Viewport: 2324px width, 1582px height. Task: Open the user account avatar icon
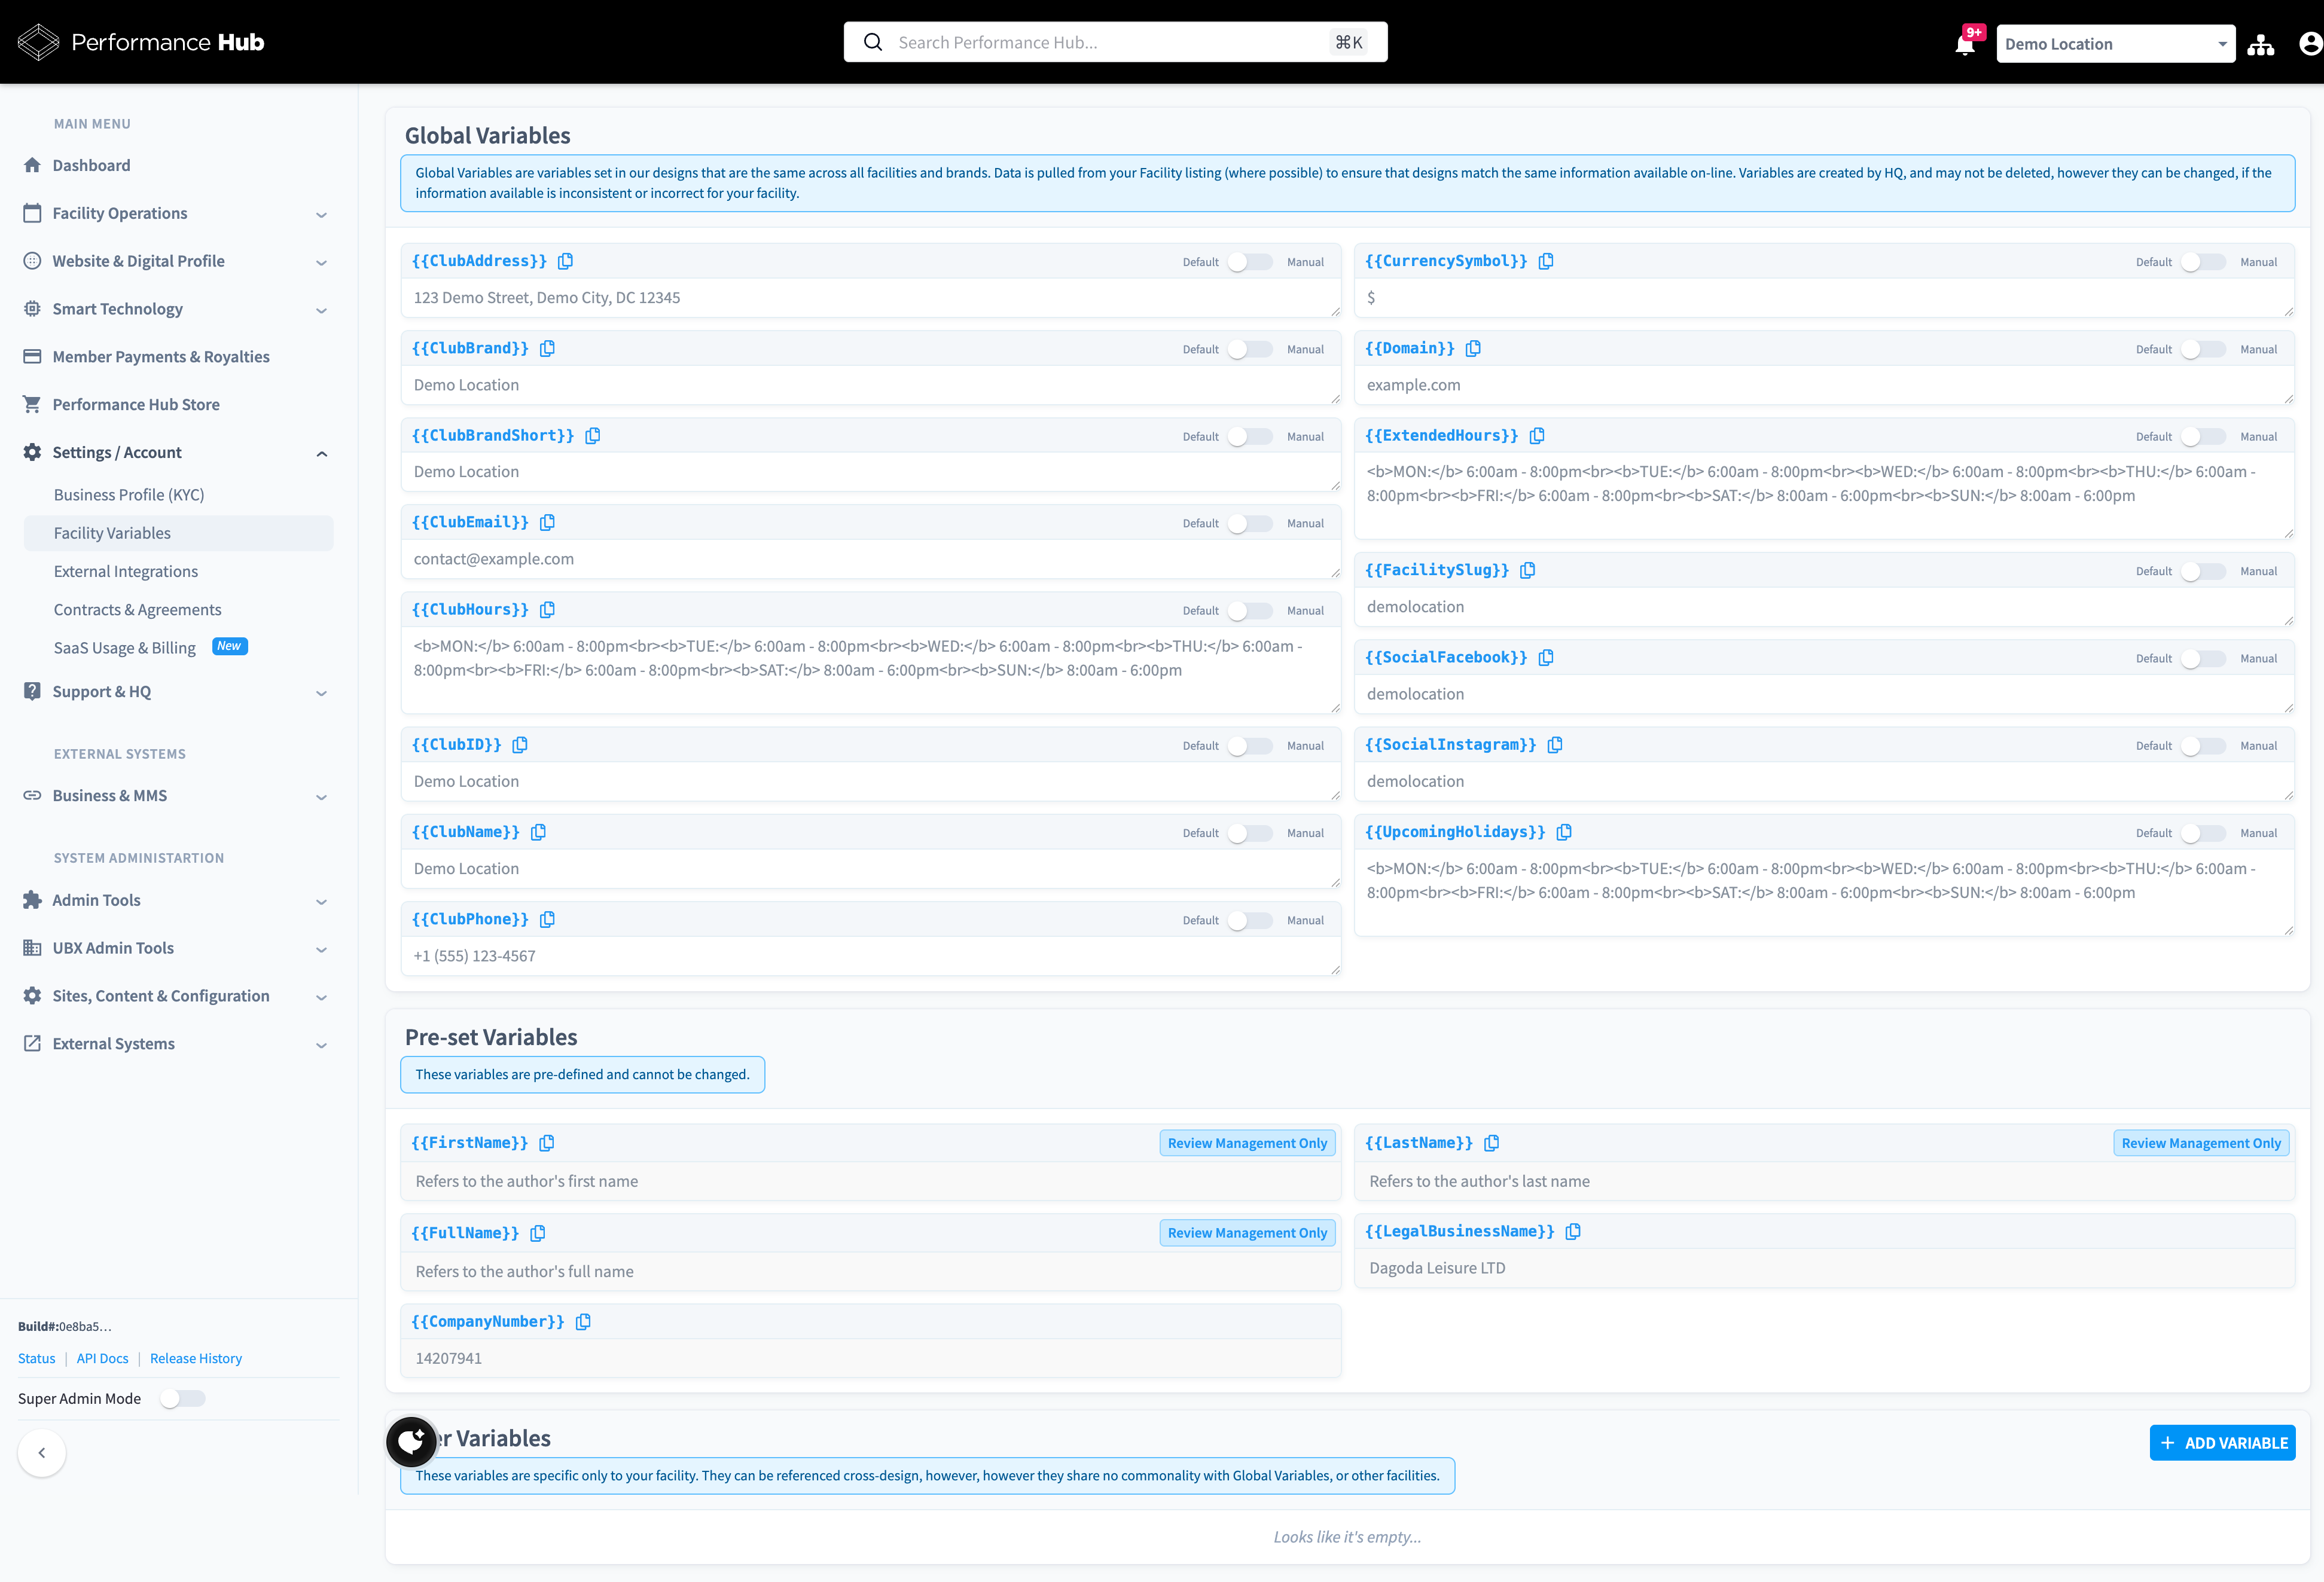tap(2310, 43)
